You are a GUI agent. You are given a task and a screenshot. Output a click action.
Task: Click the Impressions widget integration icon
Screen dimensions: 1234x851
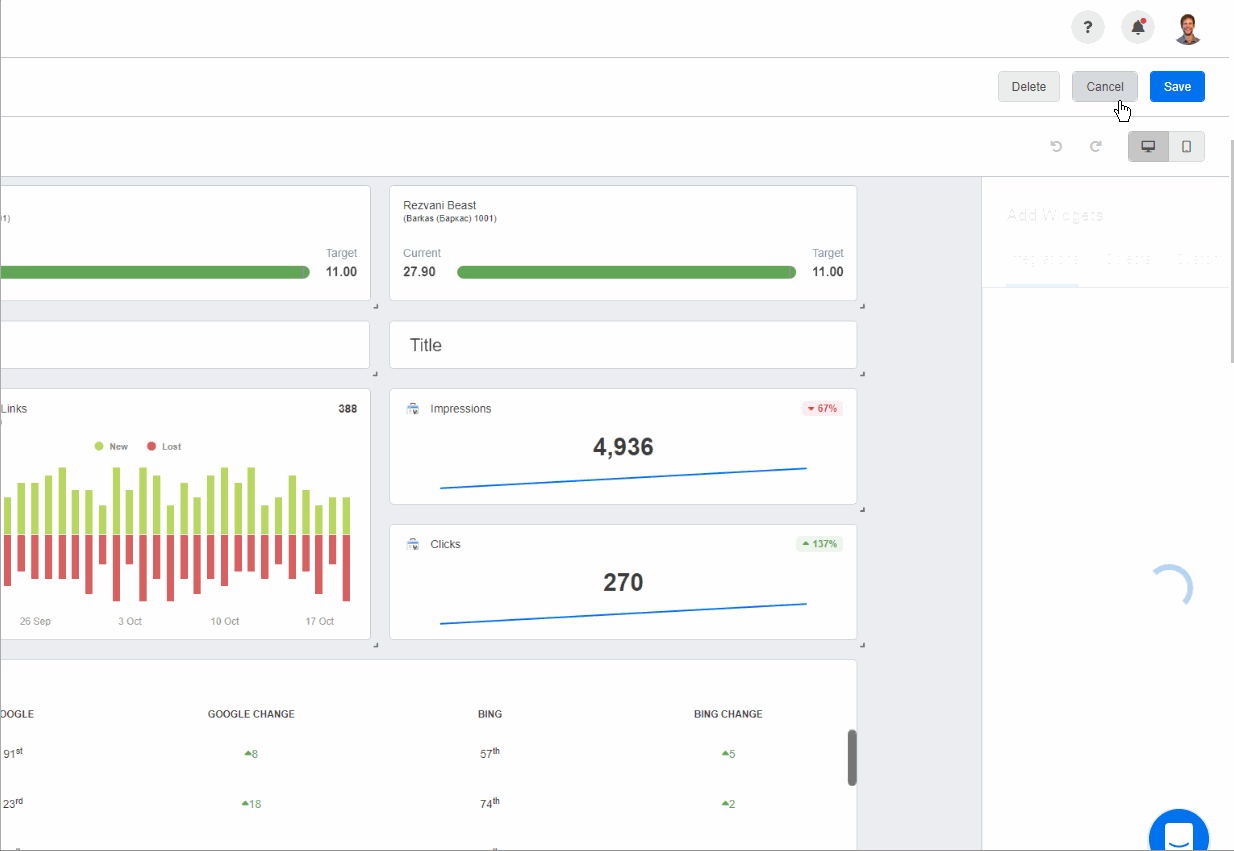pos(413,409)
